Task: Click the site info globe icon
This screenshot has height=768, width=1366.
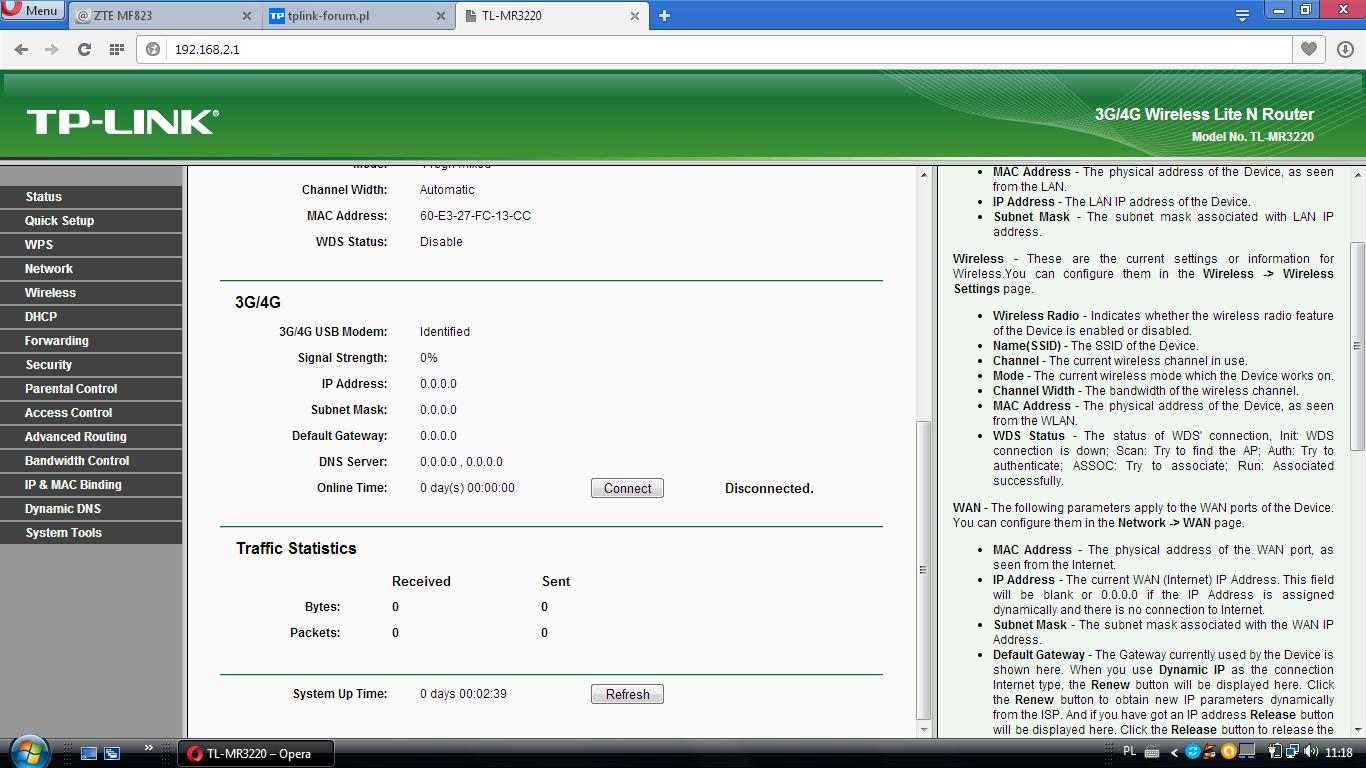Action: coord(153,49)
